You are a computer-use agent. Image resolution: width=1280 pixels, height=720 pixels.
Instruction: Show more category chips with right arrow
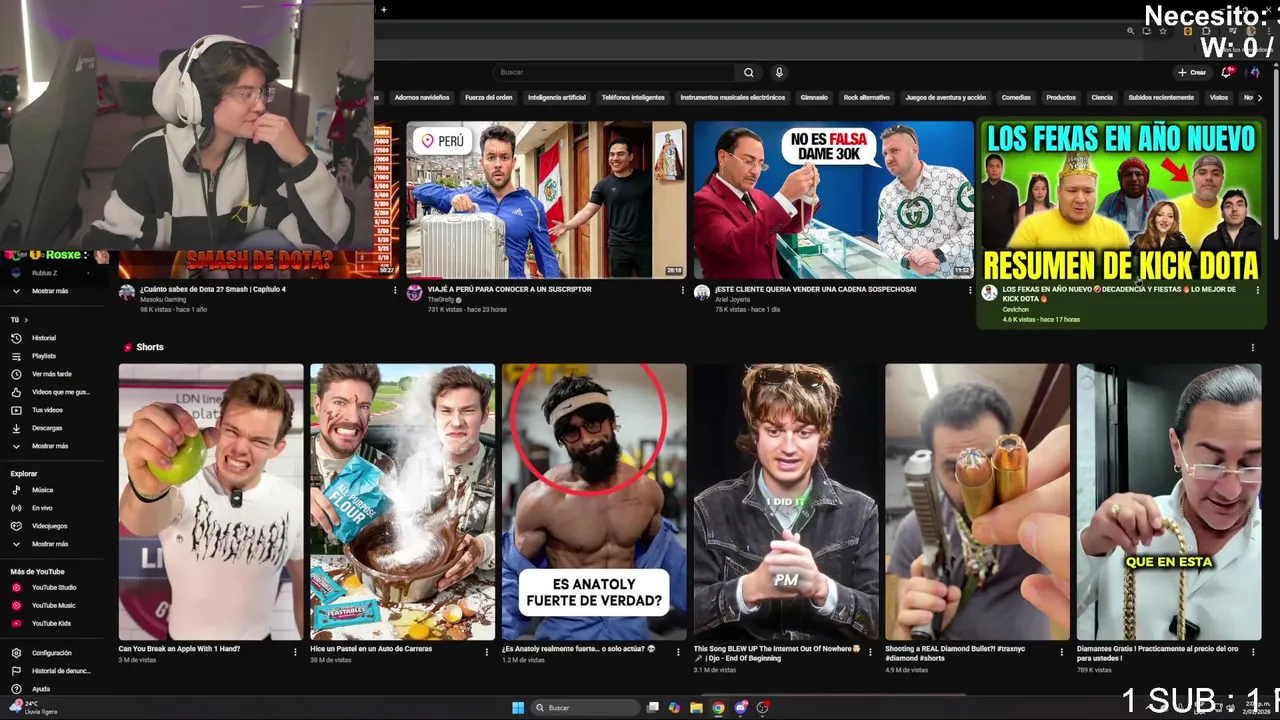tap(1259, 98)
